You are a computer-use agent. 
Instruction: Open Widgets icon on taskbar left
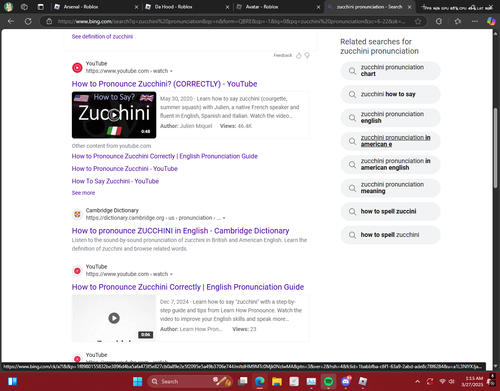[12, 381]
